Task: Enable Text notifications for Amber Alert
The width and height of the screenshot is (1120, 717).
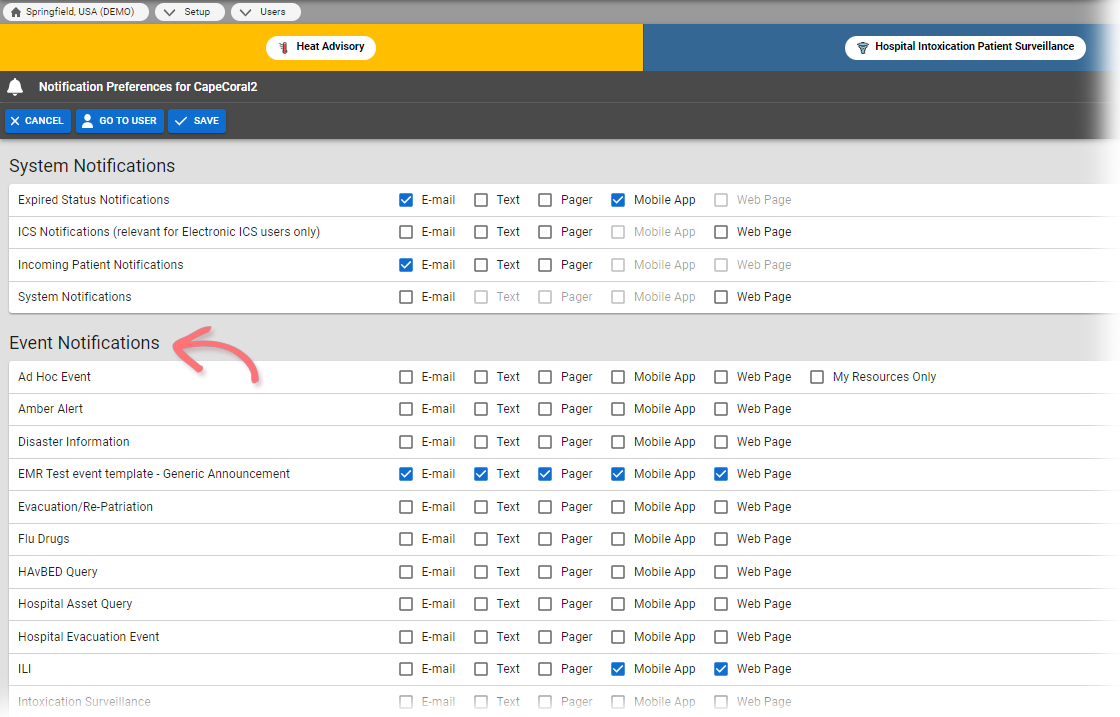Action: pyautogui.click(x=480, y=408)
